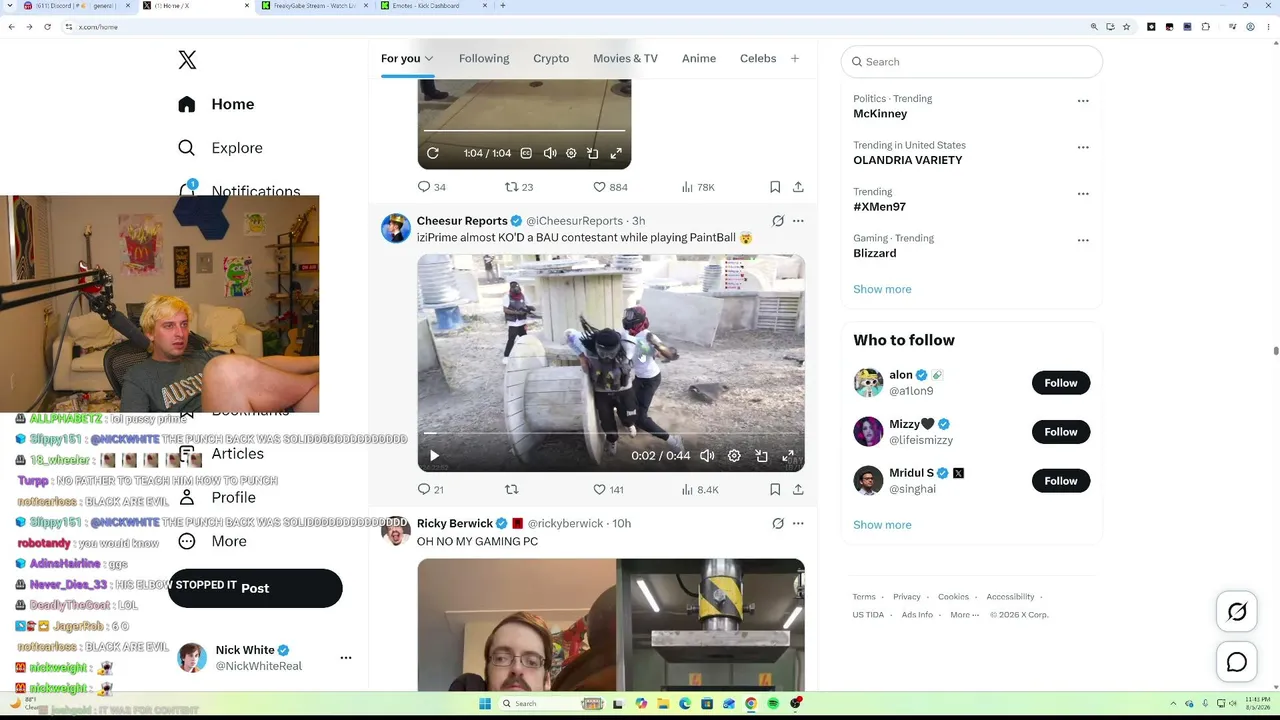Switch to the Following tab
This screenshot has width=1280, height=720.
(x=484, y=58)
